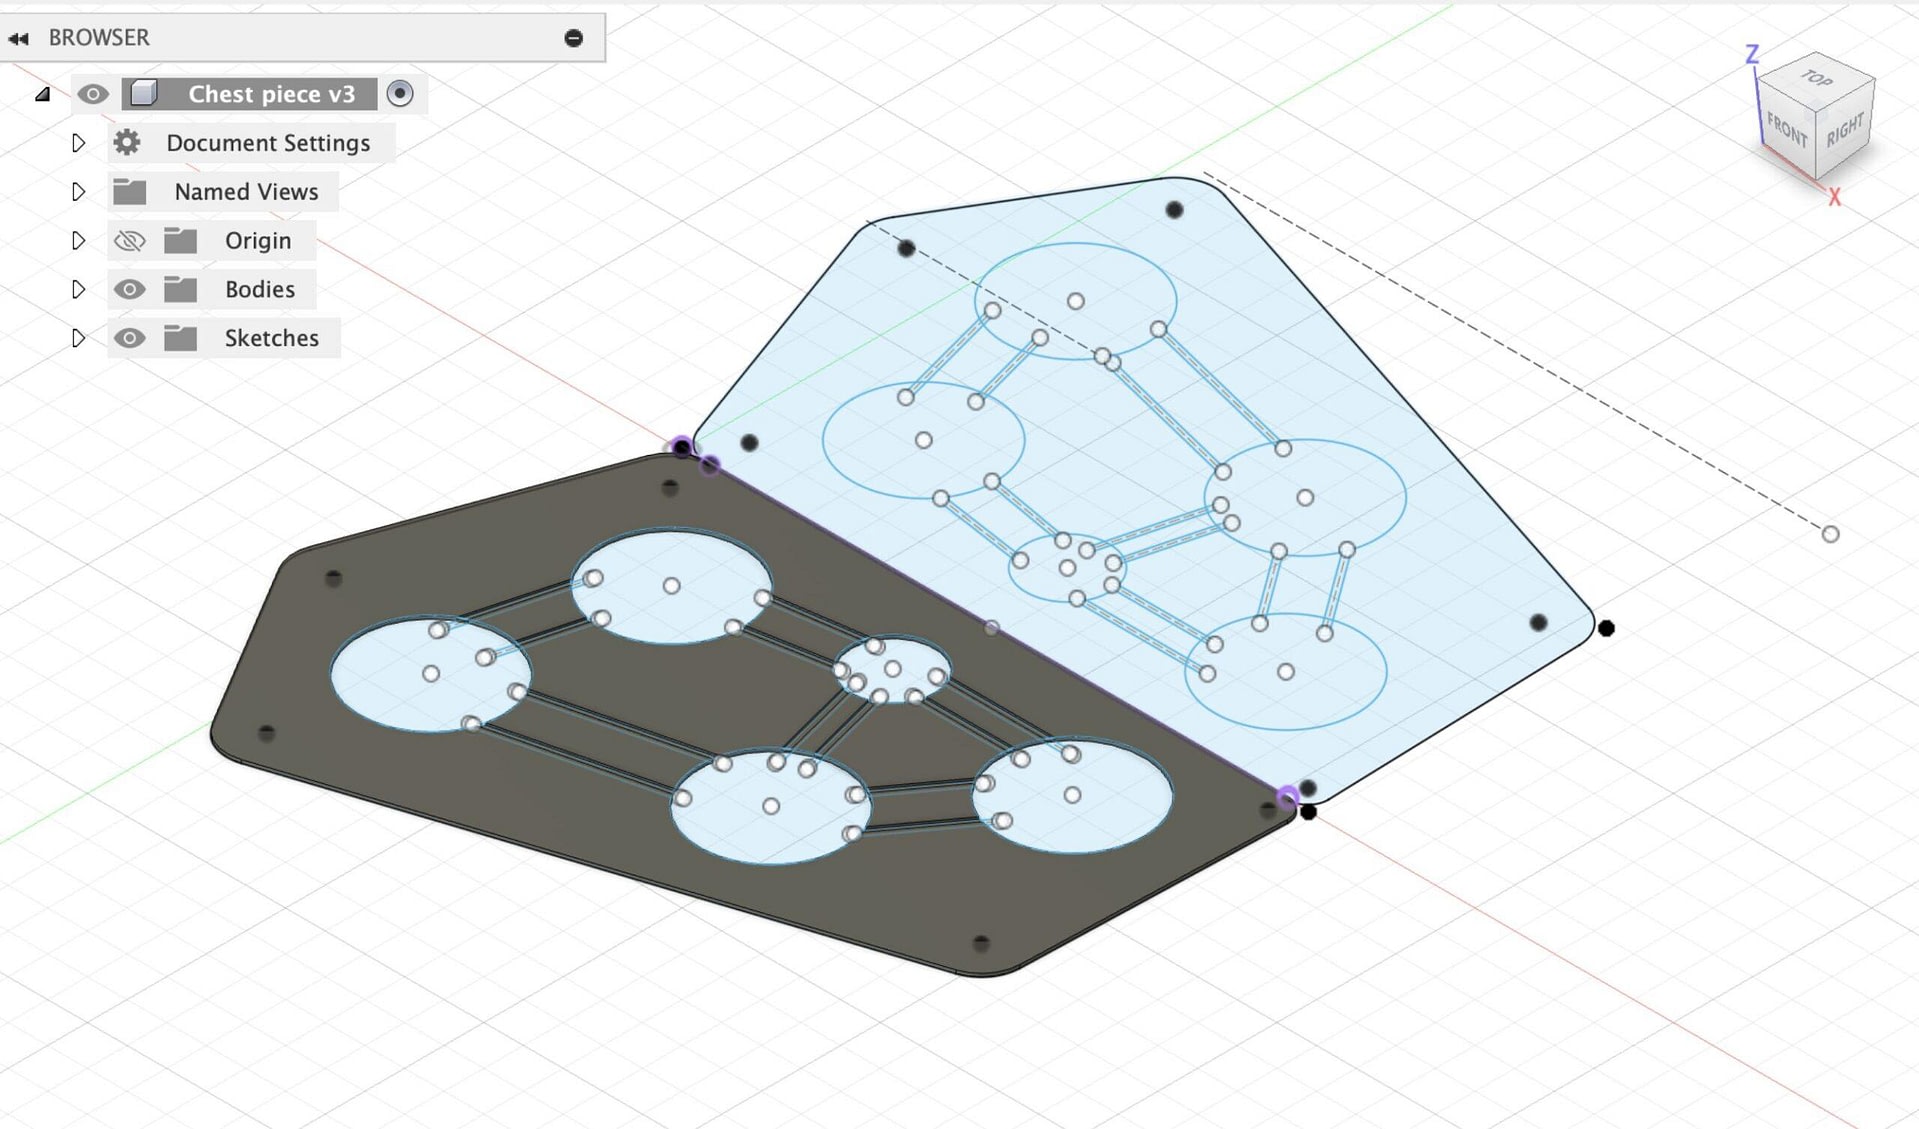Show the hidden Origin folder

(129, 240)
